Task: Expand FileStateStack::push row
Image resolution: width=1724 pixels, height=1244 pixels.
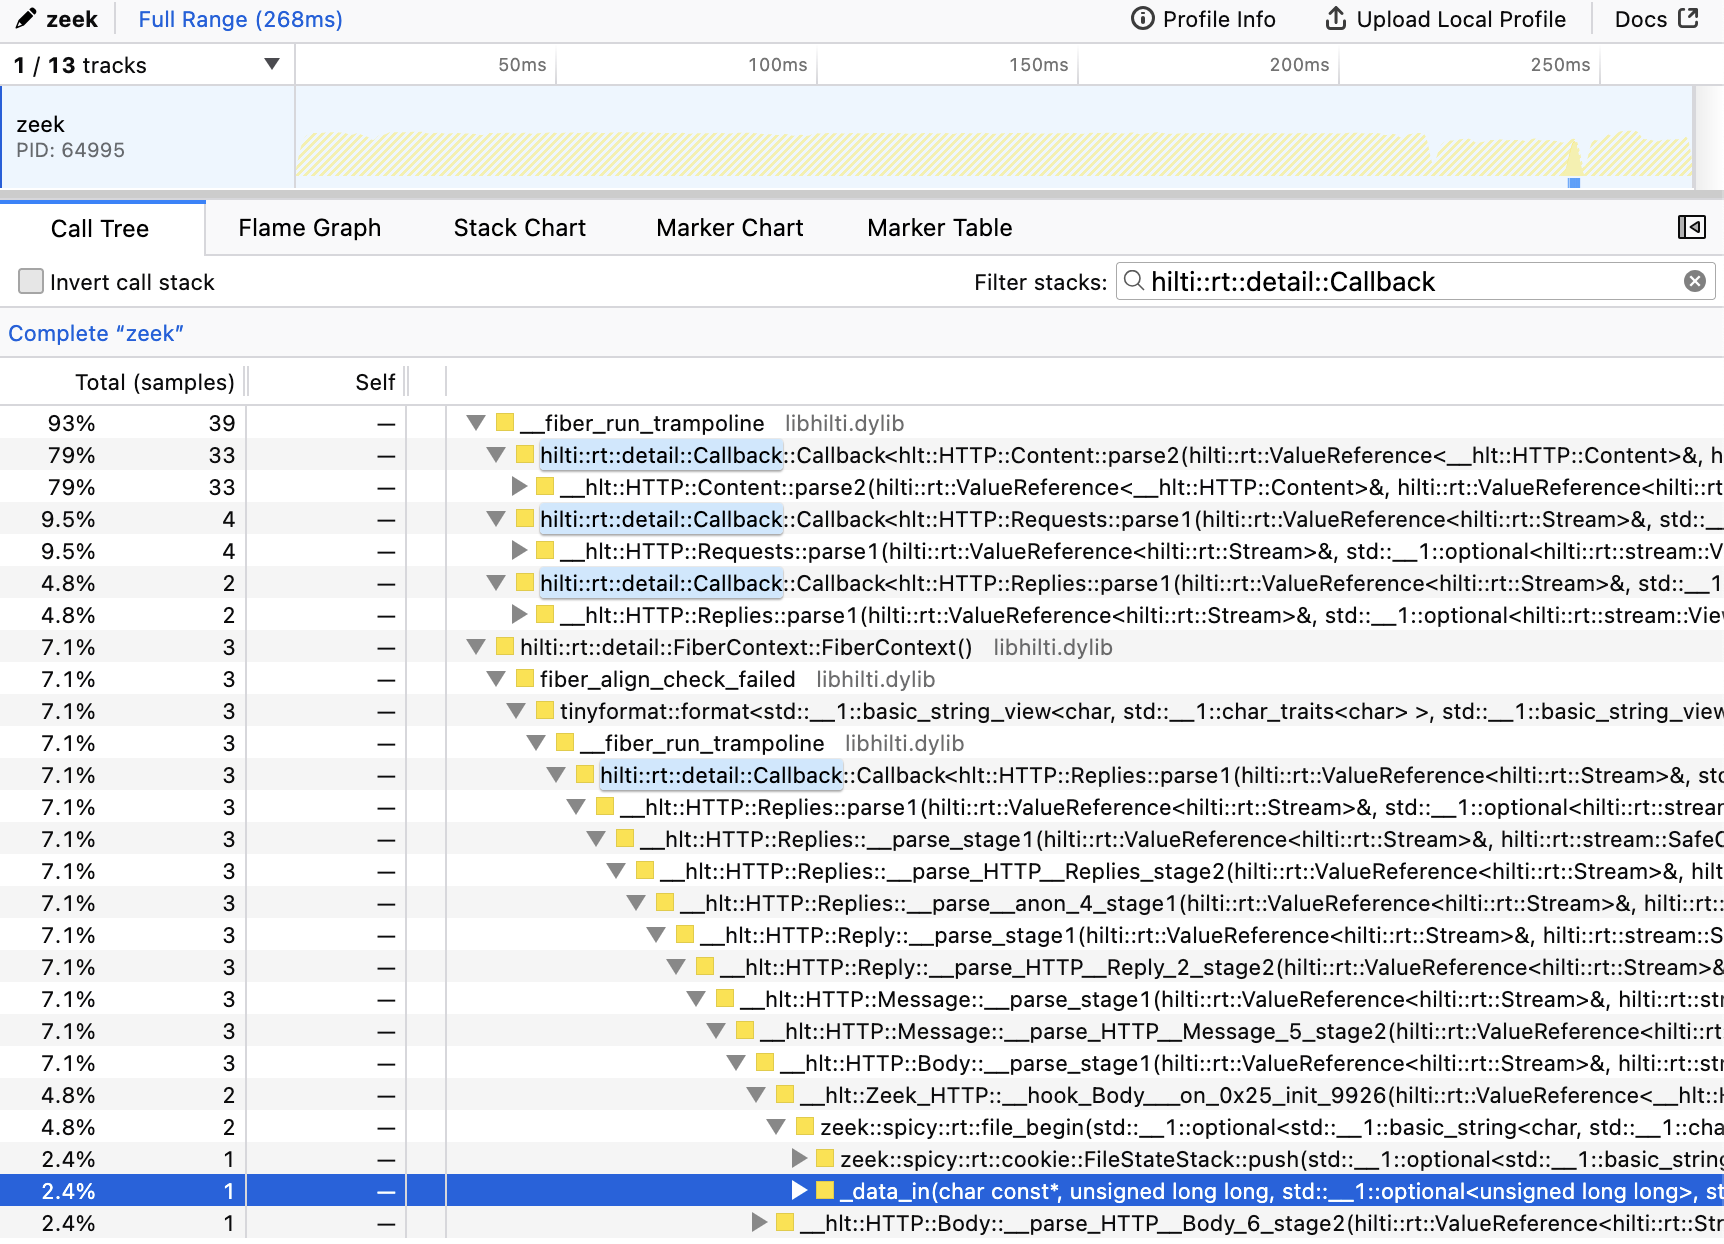Action: pyautogui.click(x=798, y=1159)
